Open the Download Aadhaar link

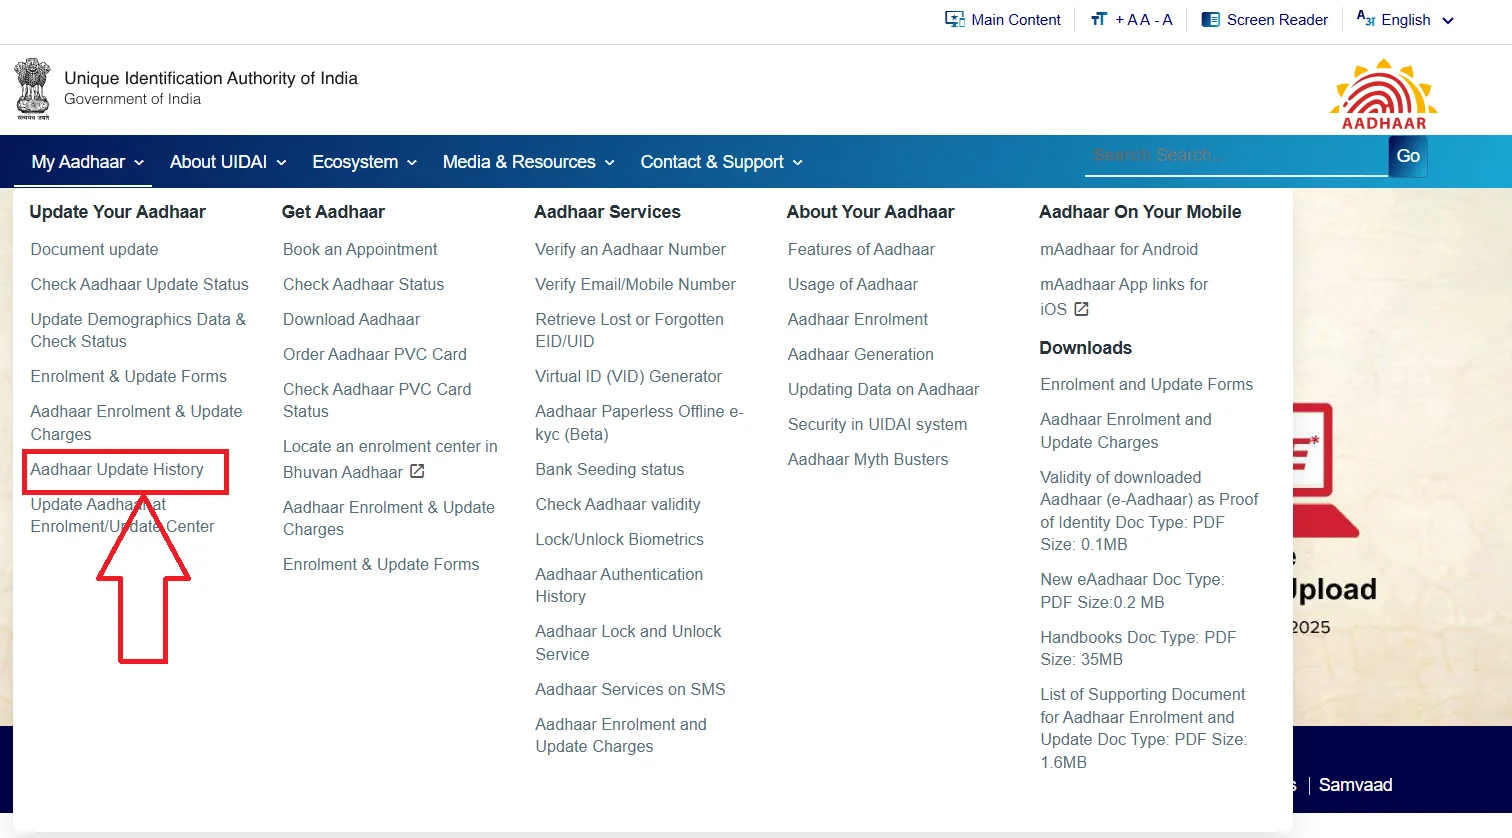click(x=351, y=319)
